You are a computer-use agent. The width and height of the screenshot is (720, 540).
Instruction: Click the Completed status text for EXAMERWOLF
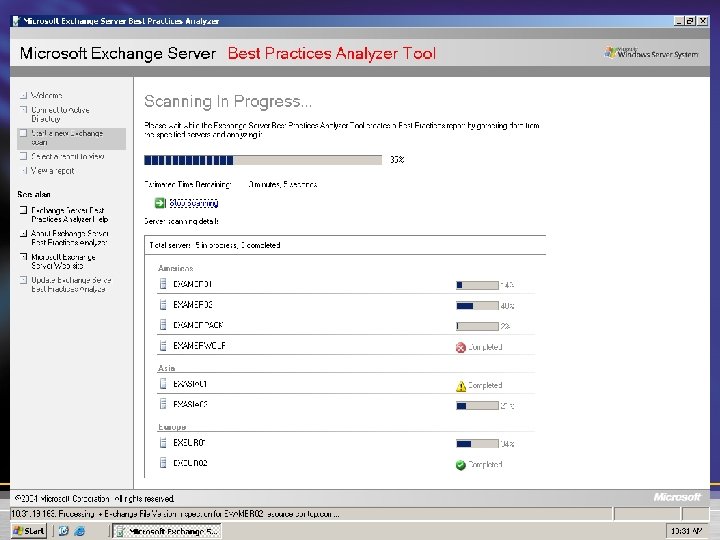coord(485,347)
